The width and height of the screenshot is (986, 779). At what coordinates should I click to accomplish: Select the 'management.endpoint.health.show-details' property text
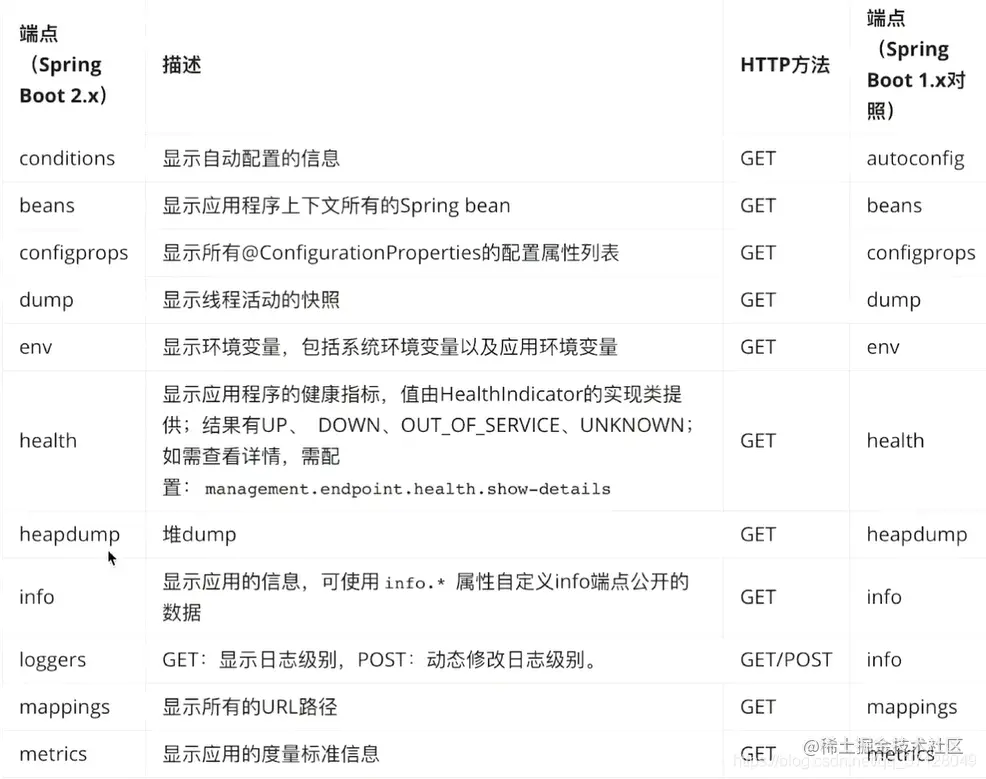tap(407, 489)
